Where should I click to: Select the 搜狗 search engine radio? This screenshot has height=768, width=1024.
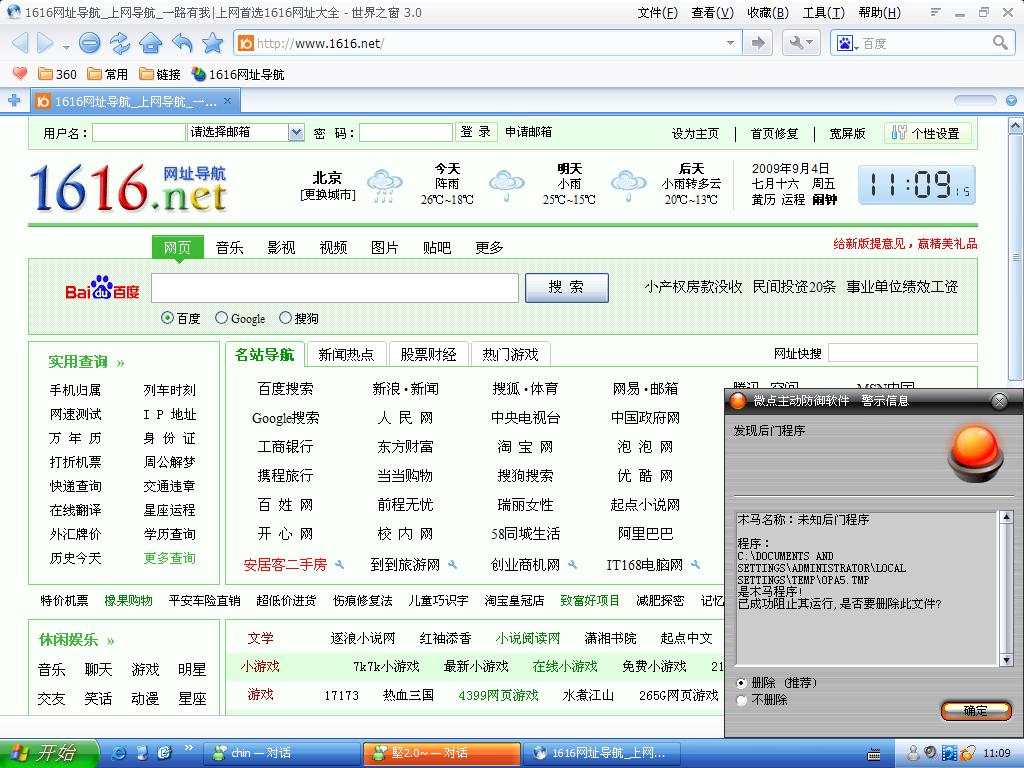[285, 318]
